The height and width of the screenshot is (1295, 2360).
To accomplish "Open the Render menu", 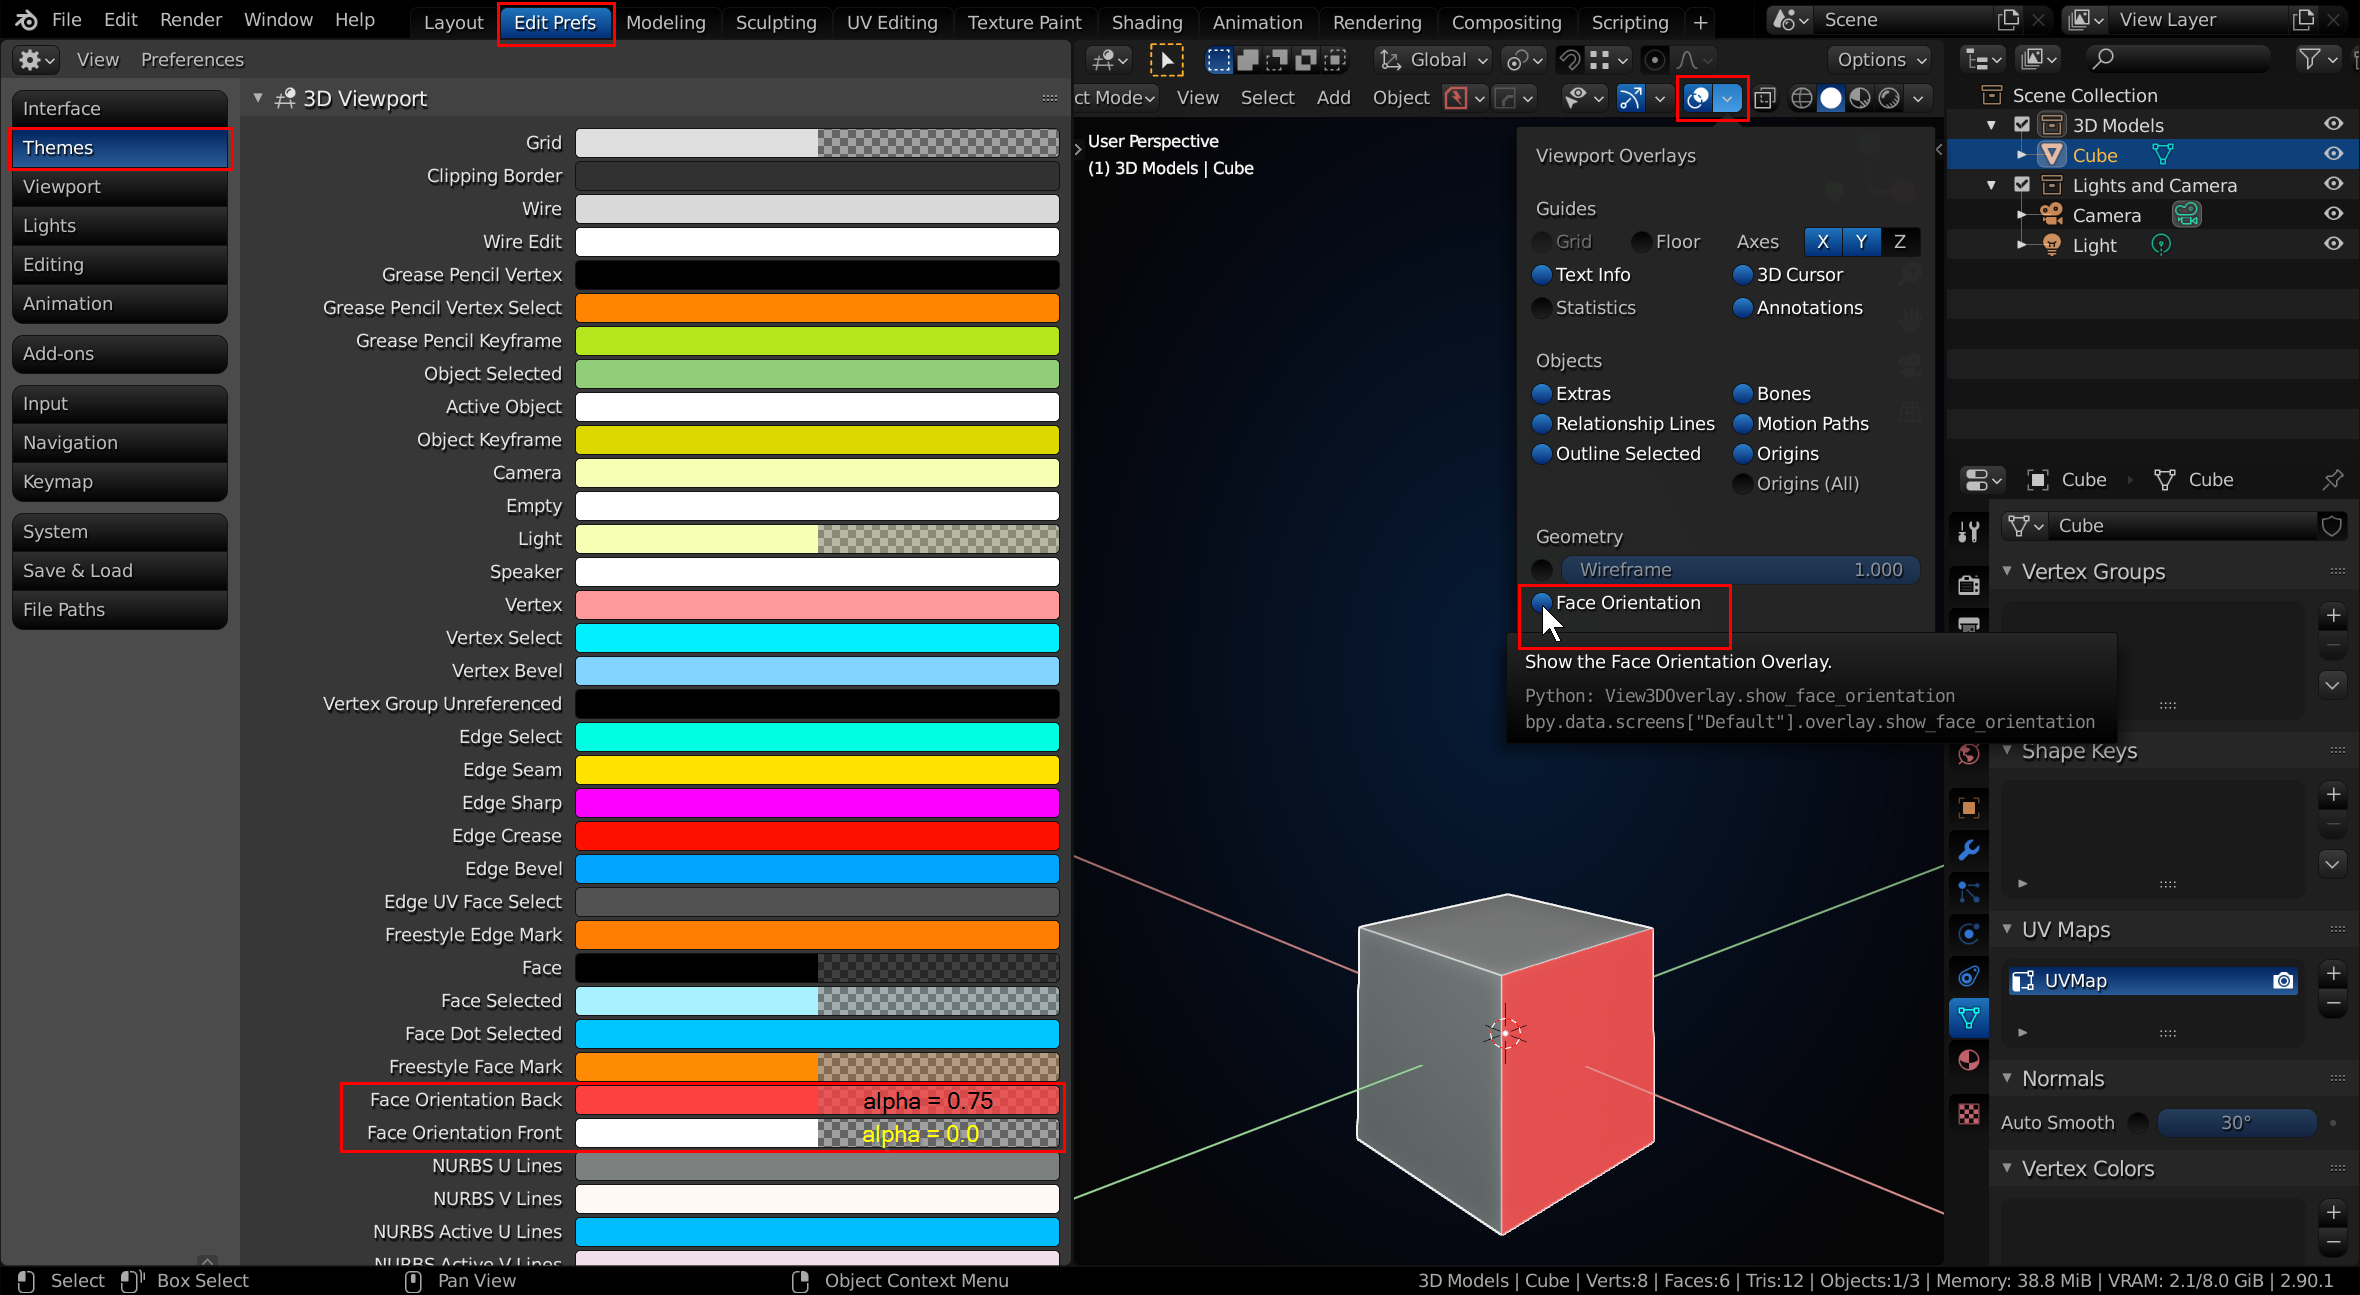I will click(x=190, y=20).
